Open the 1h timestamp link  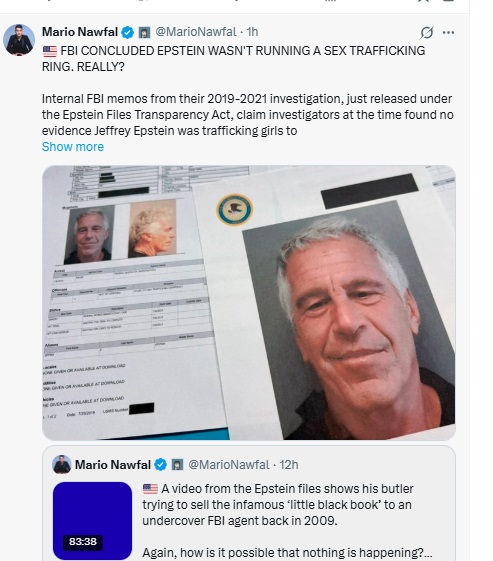252,32
